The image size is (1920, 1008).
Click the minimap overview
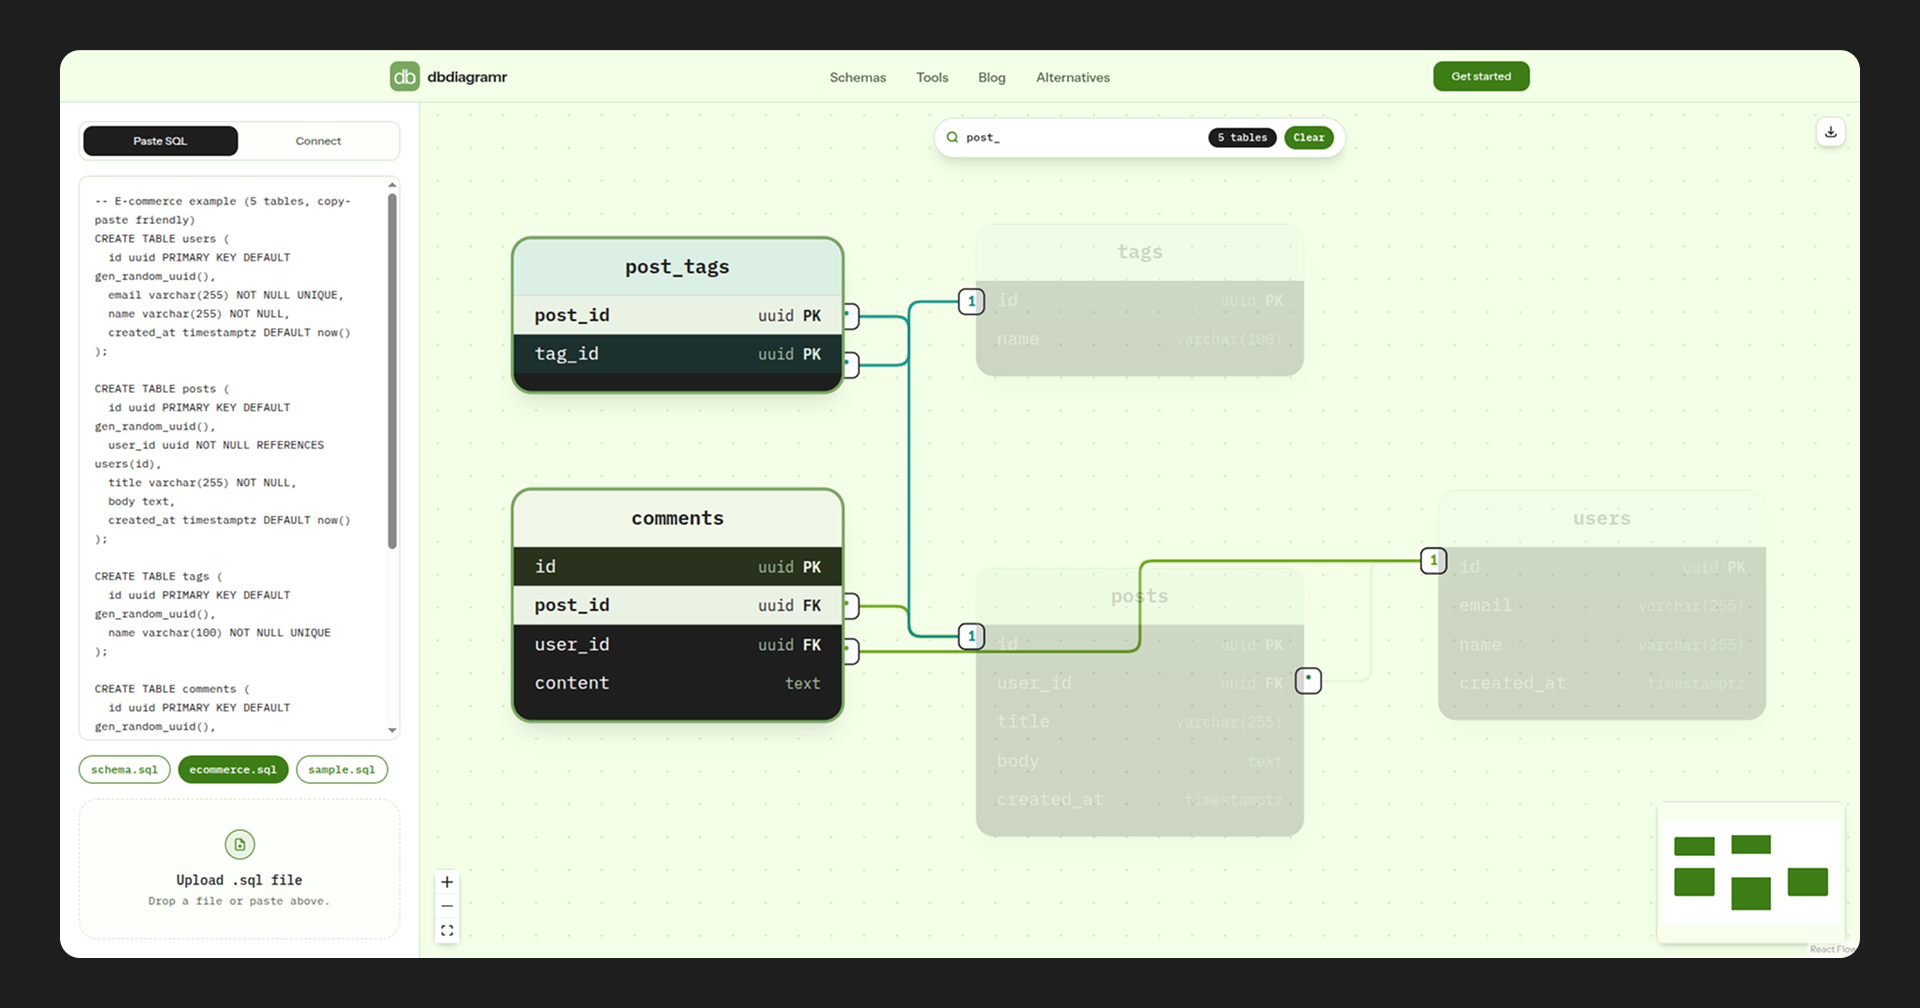[1750, 872]
